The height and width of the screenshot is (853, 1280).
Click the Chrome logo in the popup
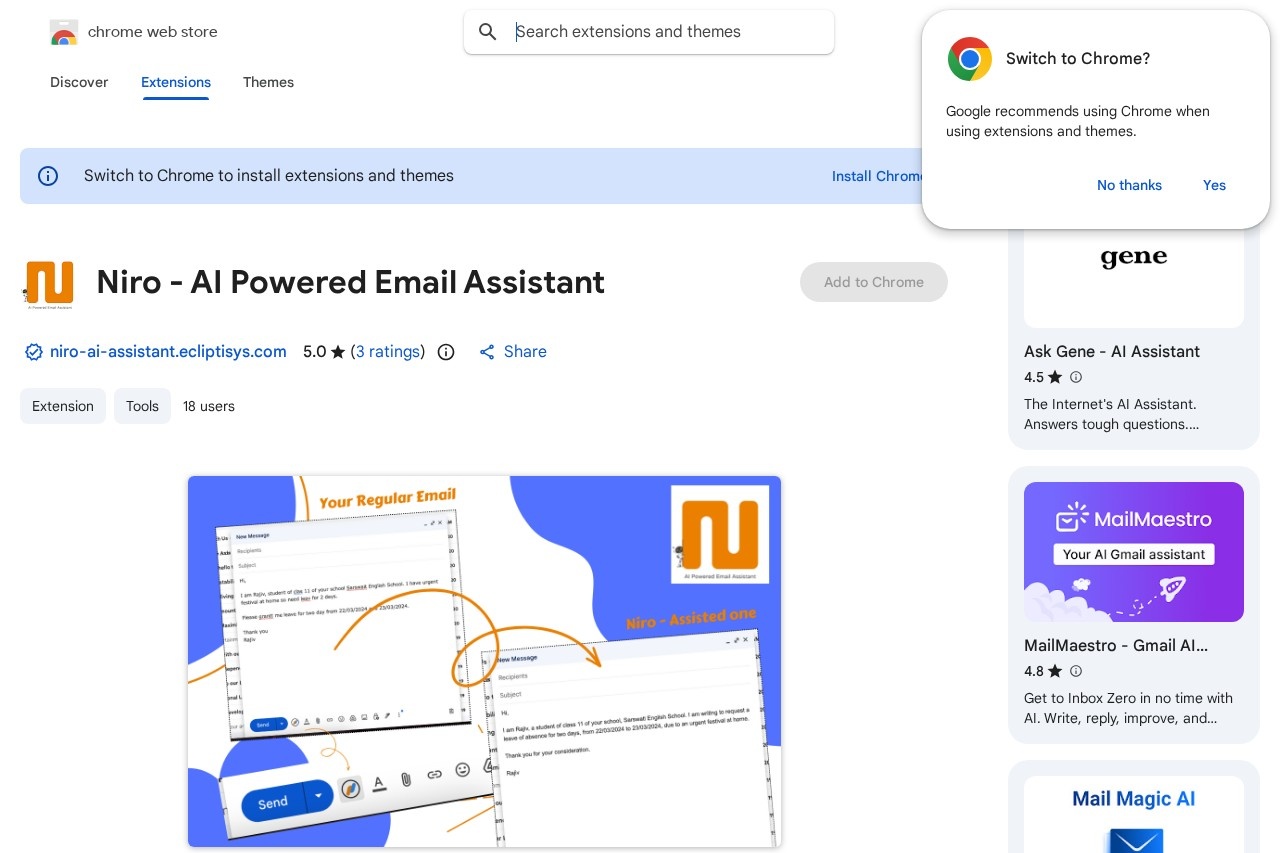tap(969, 59)
